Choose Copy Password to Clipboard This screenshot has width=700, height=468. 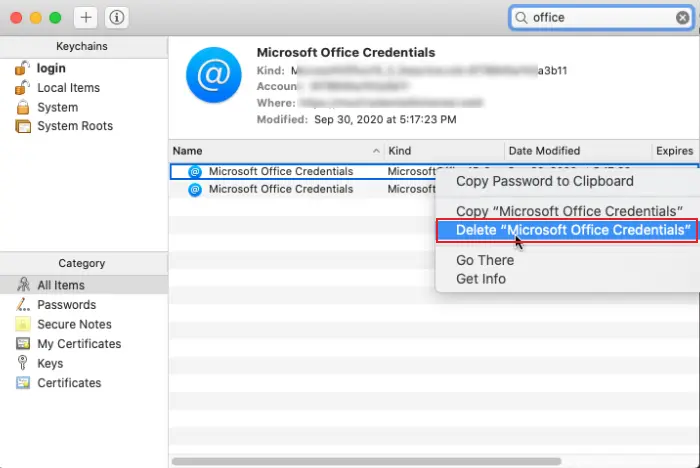pos(544,181)
